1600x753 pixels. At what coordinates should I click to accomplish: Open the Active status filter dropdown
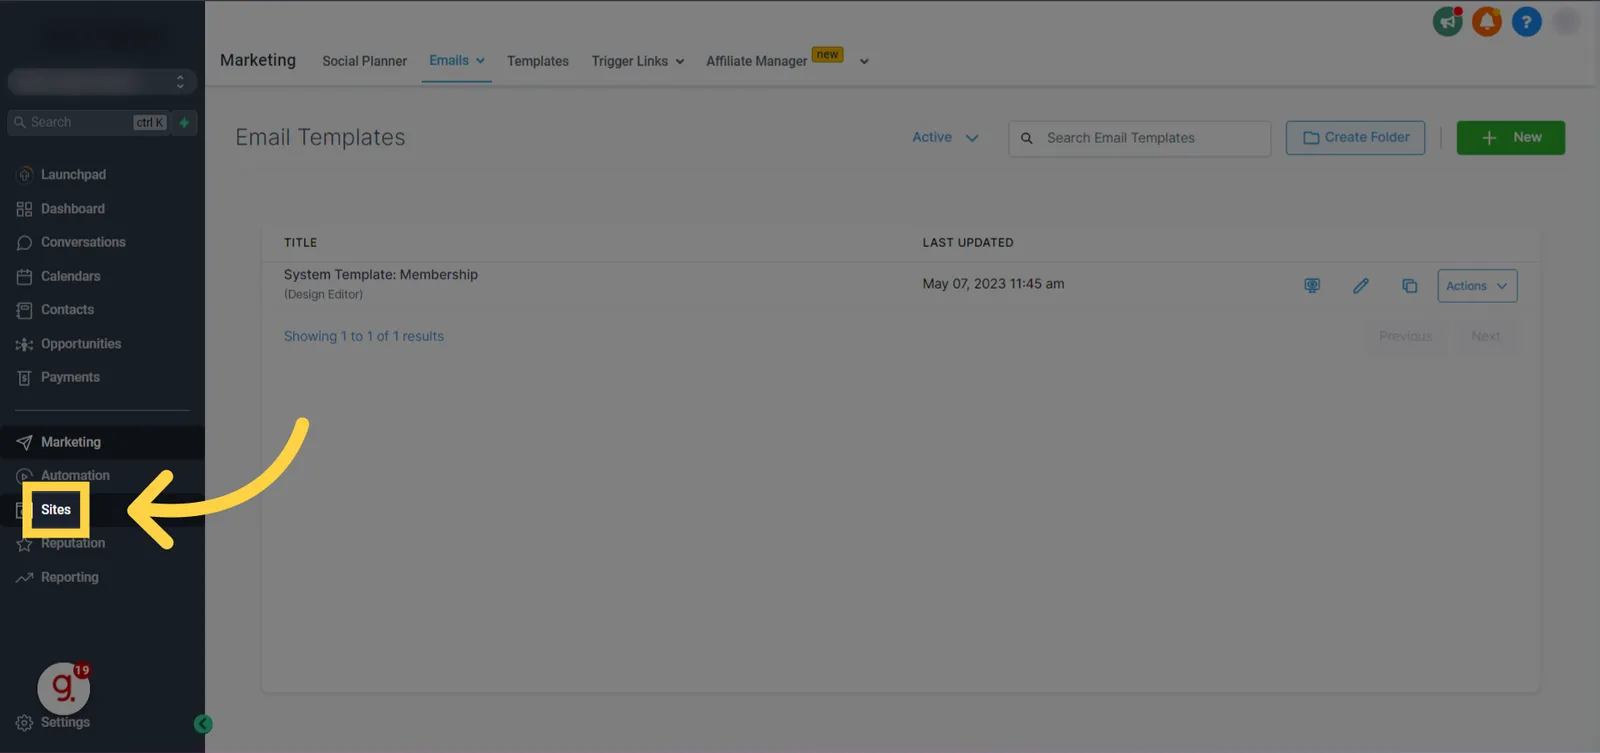pos(945,137)
